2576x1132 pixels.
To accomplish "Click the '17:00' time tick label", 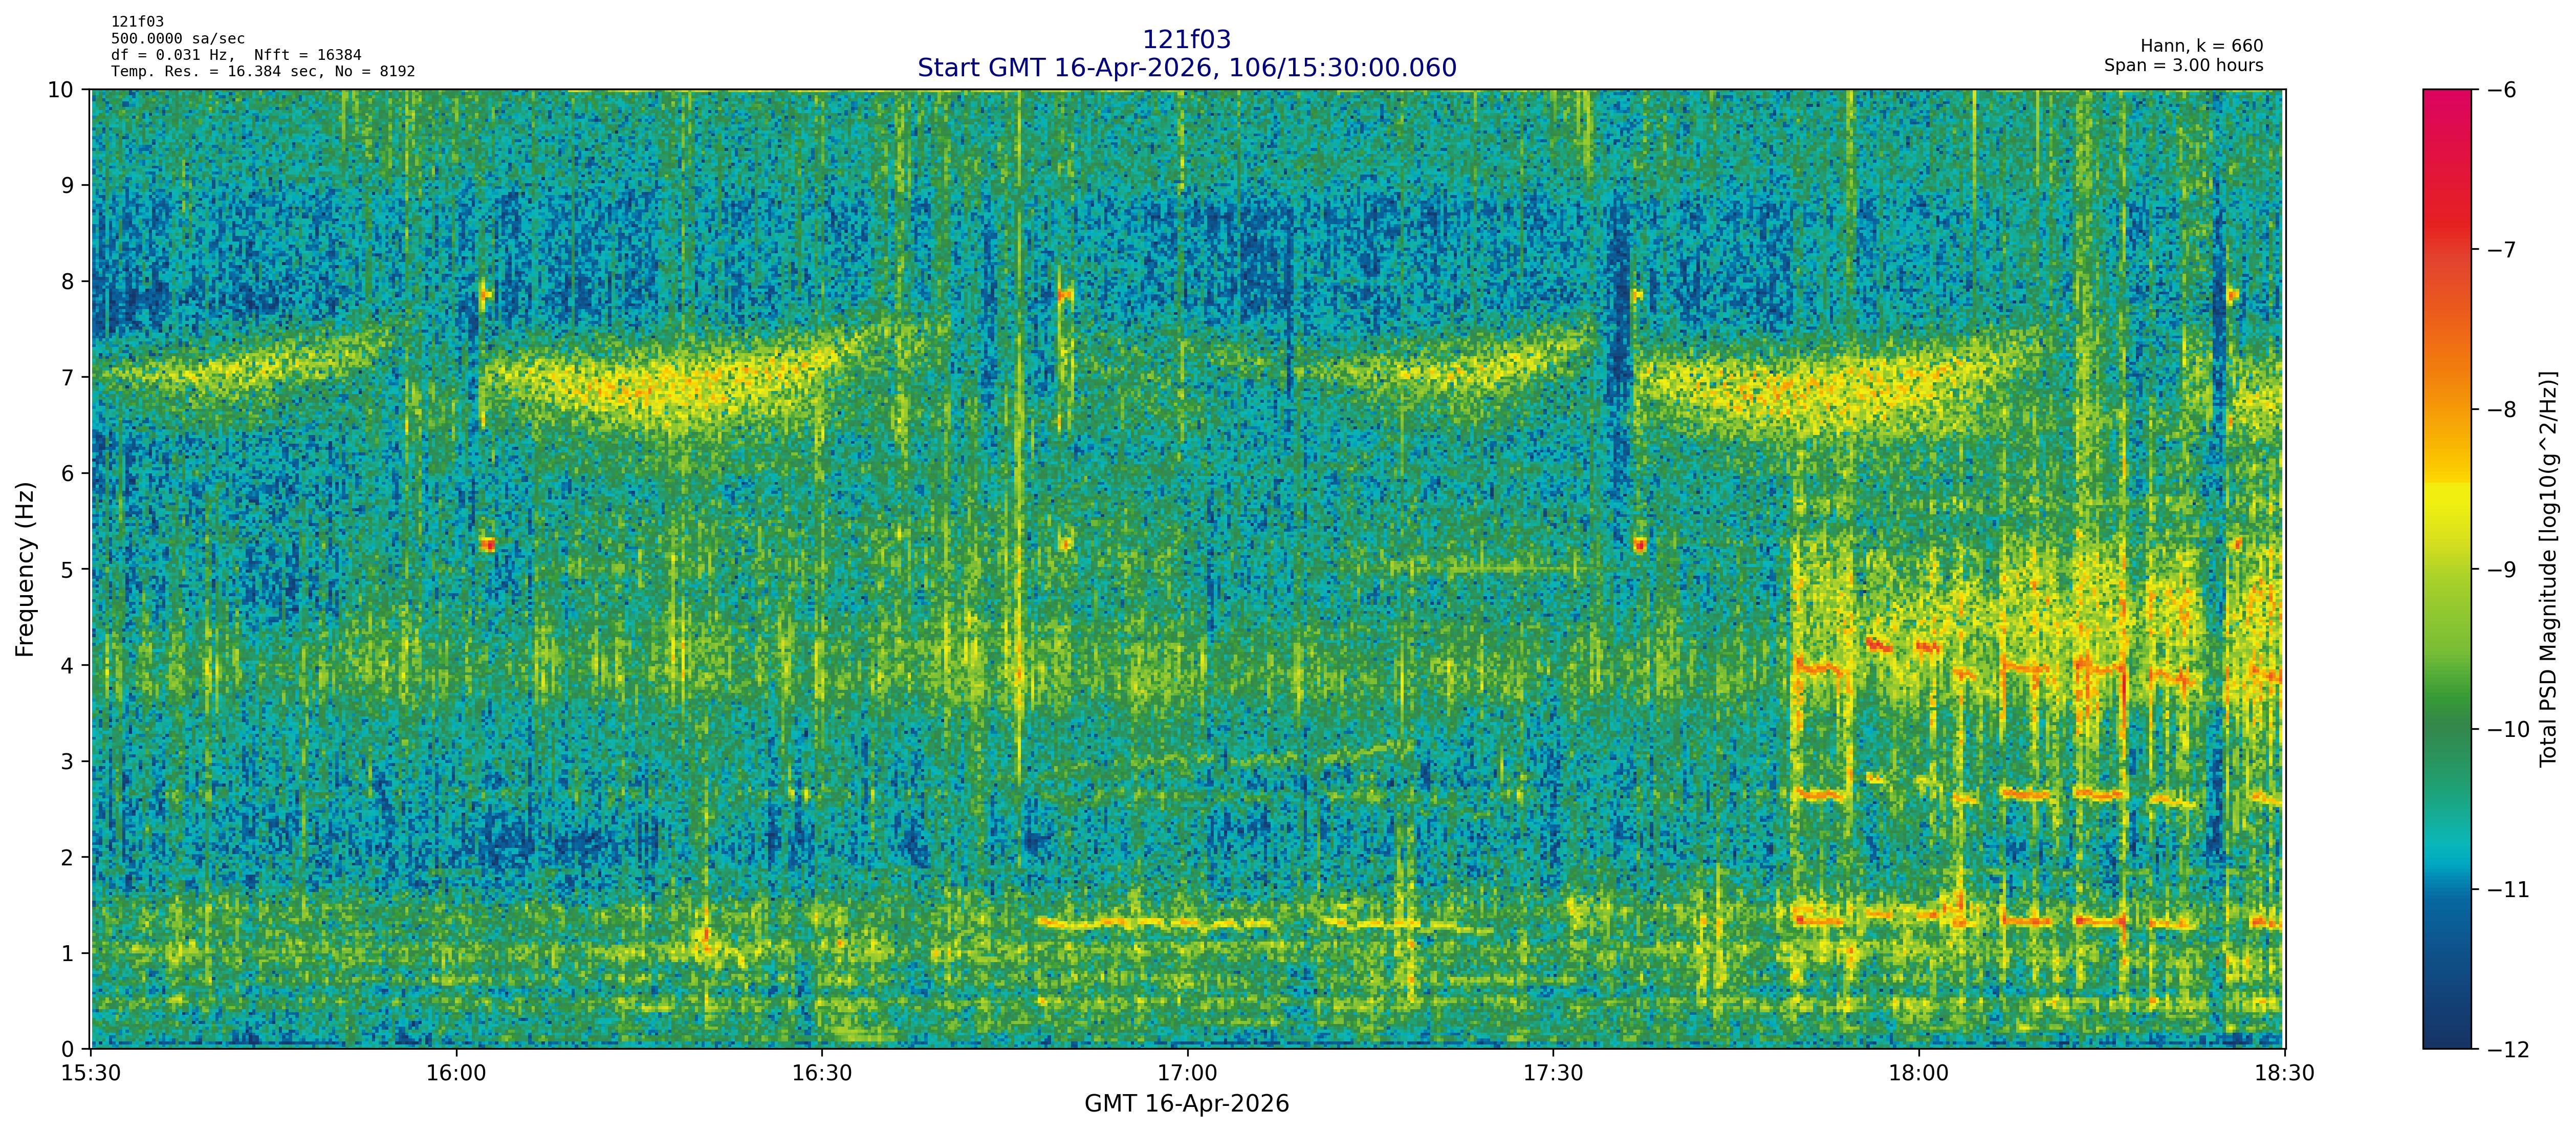I will coord(1187,1074).
